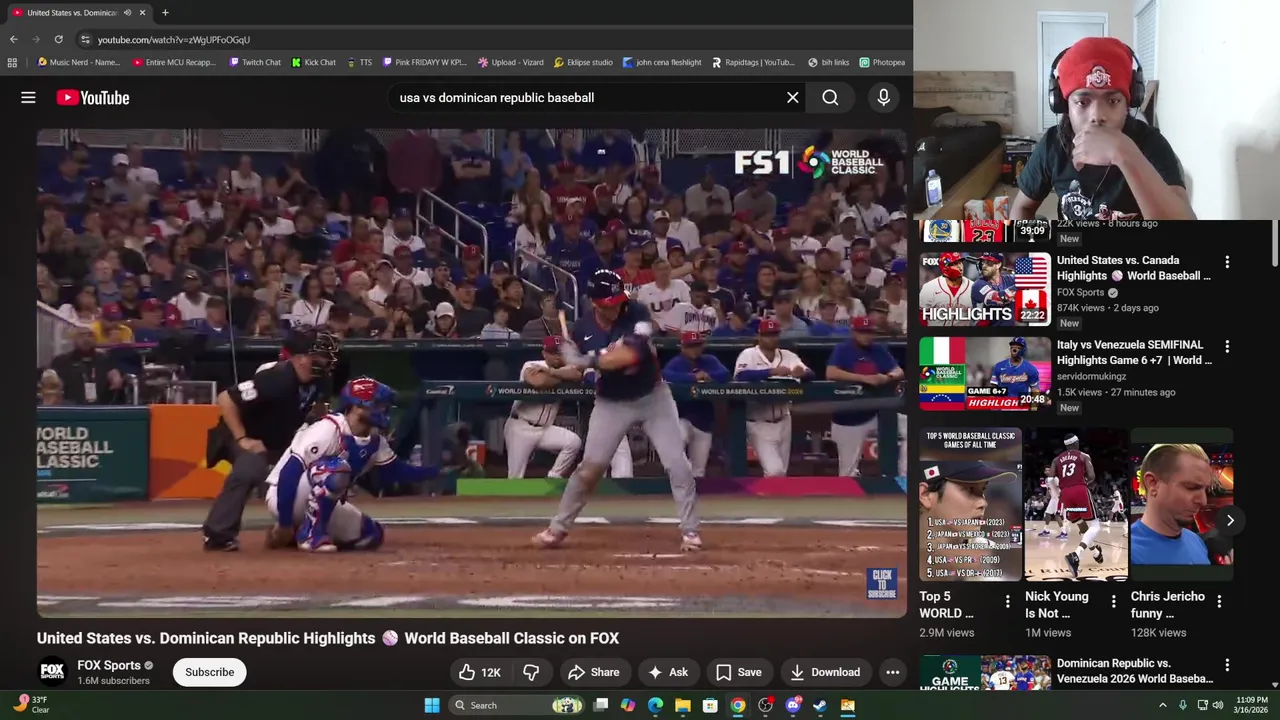Open Steam from the taskbar
Viewport: 1280px width, 720px height.
click(x=820, y=705)
